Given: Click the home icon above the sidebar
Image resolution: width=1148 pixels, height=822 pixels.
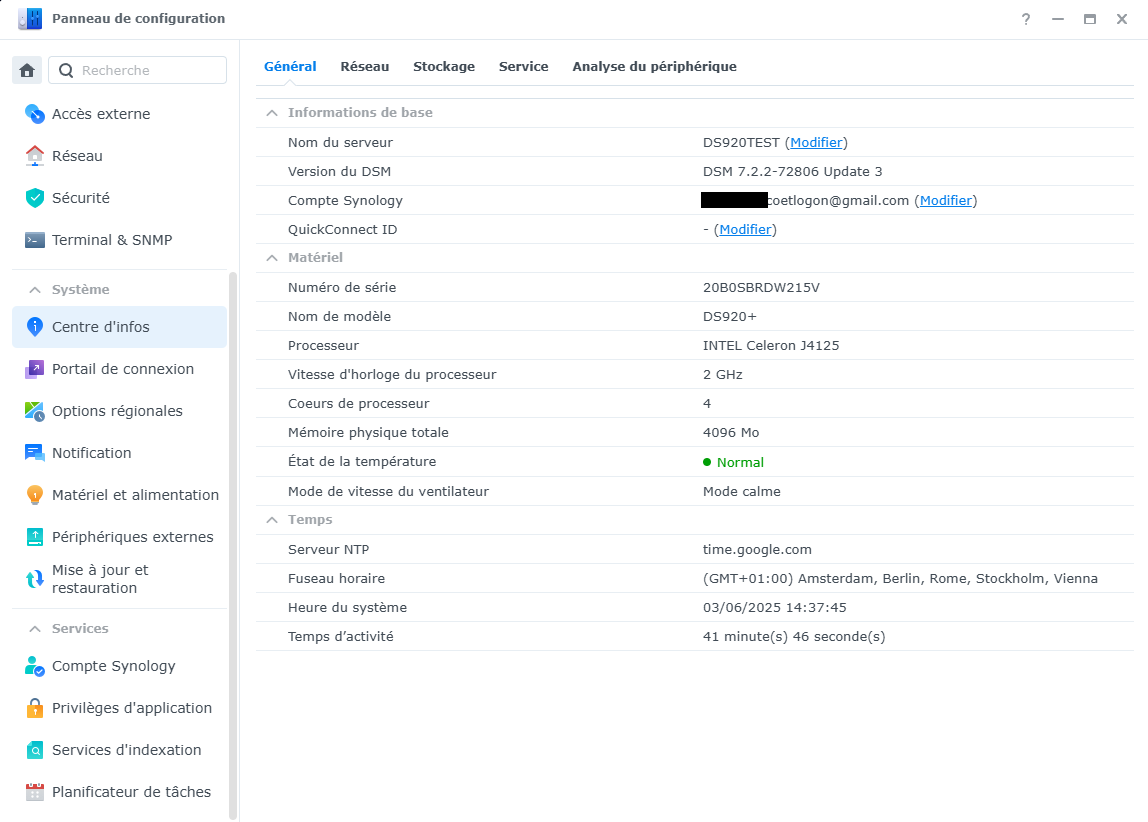Looking at the screenshot, I should pyautogui.click(x=26, y=70).
